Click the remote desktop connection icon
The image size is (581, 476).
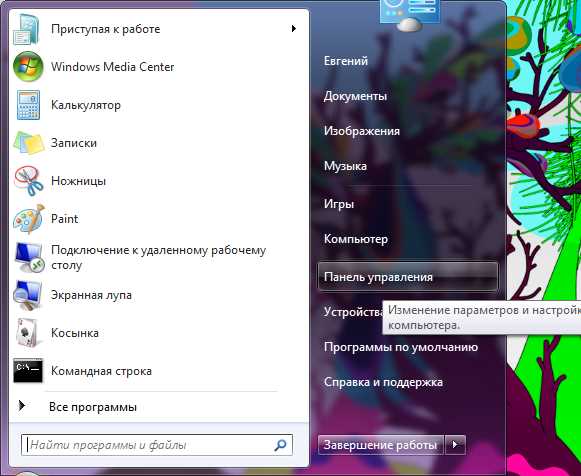(29, 257)
